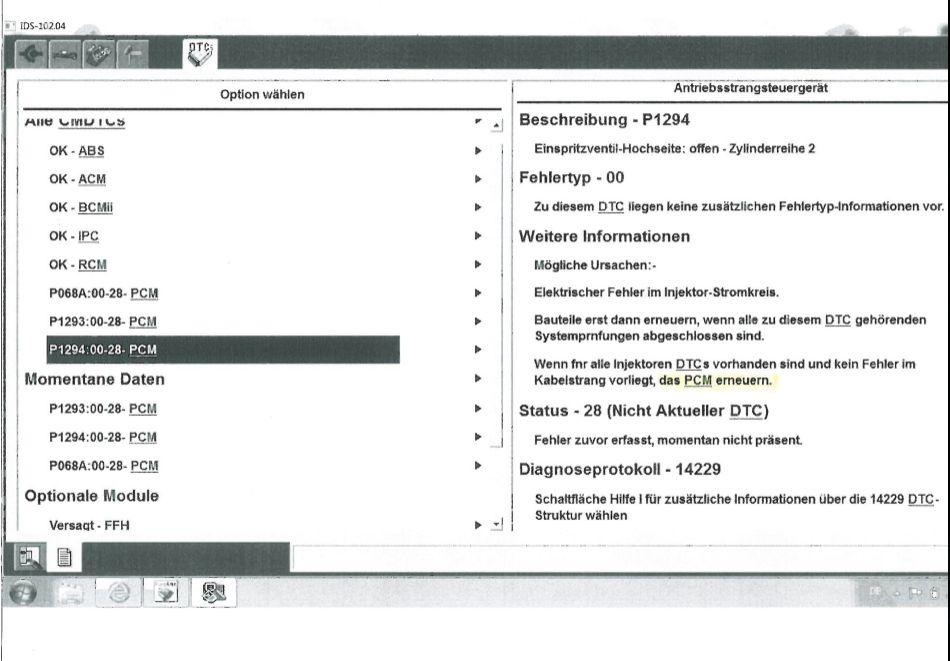950x661 pixels.
Task: Select the OK - RCM list entry
Action: click(78, 265)
